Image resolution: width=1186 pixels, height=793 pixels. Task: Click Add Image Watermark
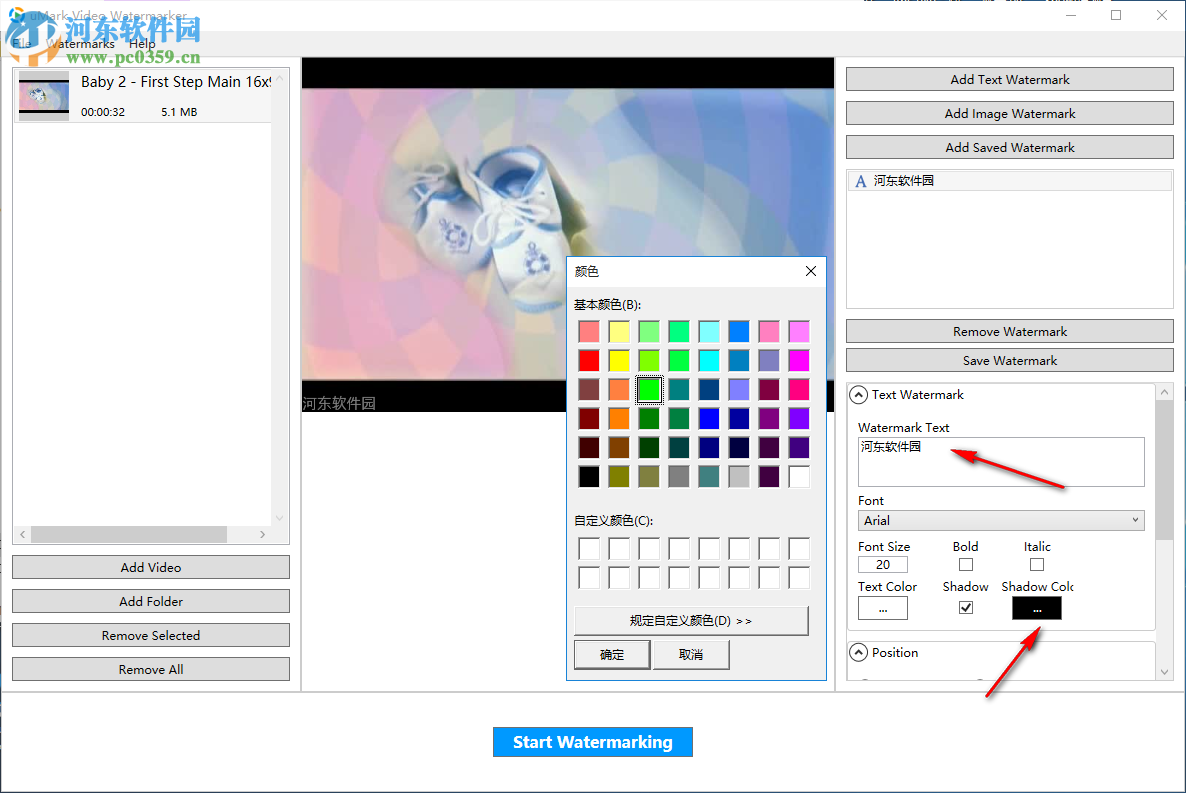tap(1008, 113)
